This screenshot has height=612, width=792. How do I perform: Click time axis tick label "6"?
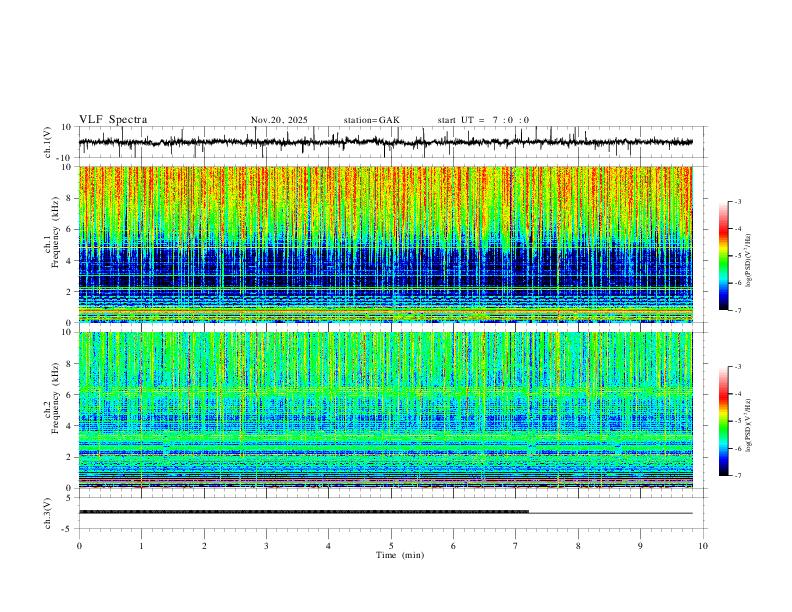454,546
